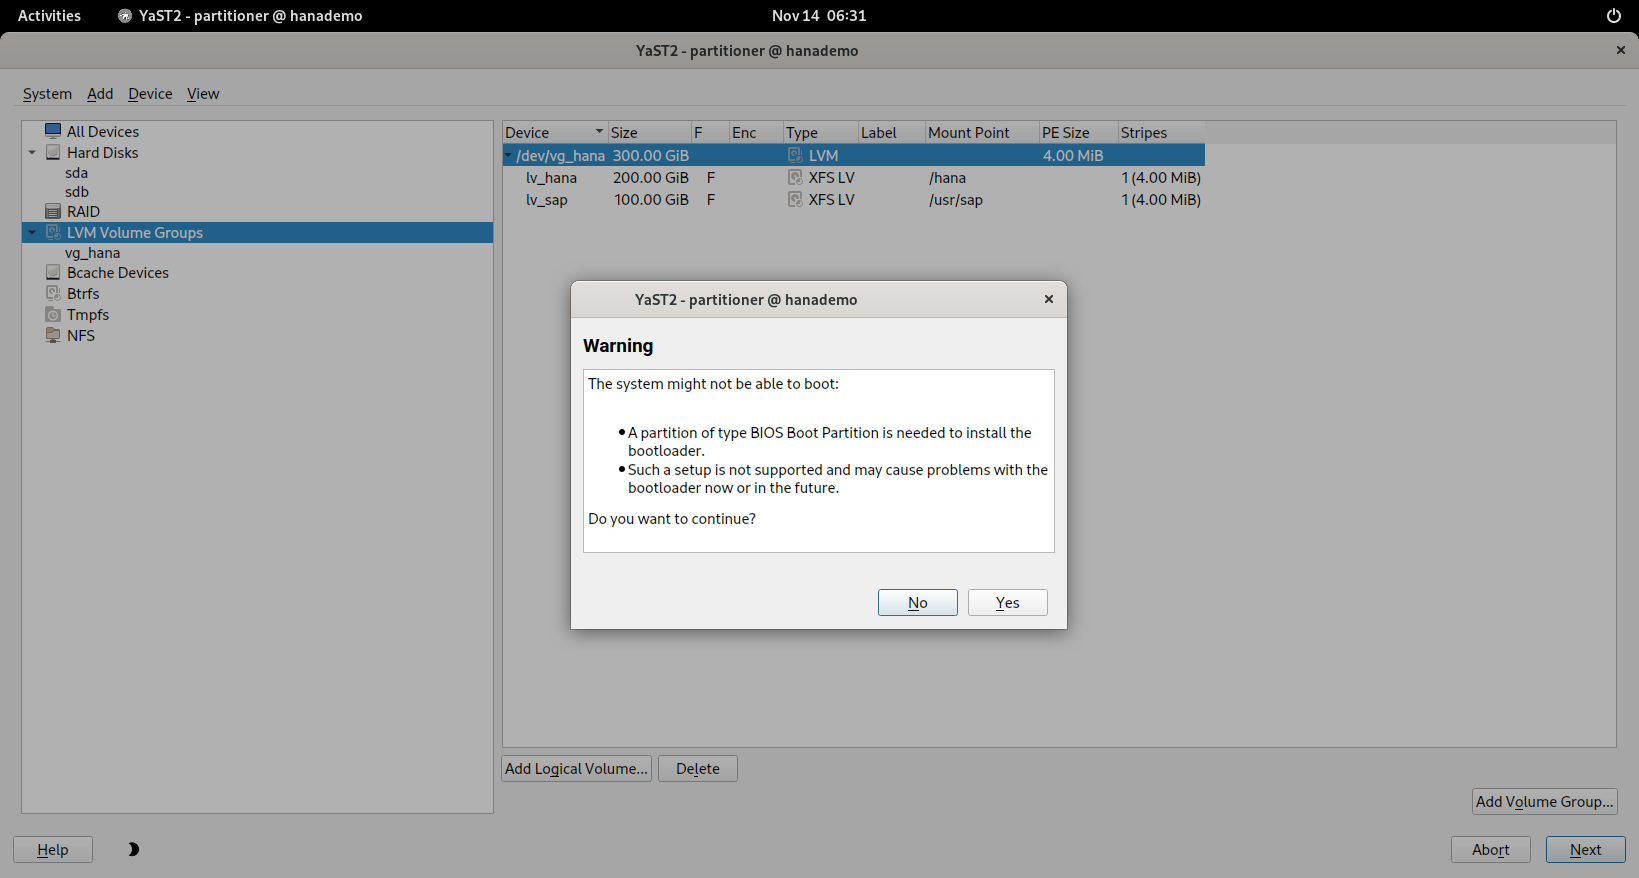Viewport: 1639px width, 878px height.
Task: Click the Delete button
Action: [x=698, y=768]
